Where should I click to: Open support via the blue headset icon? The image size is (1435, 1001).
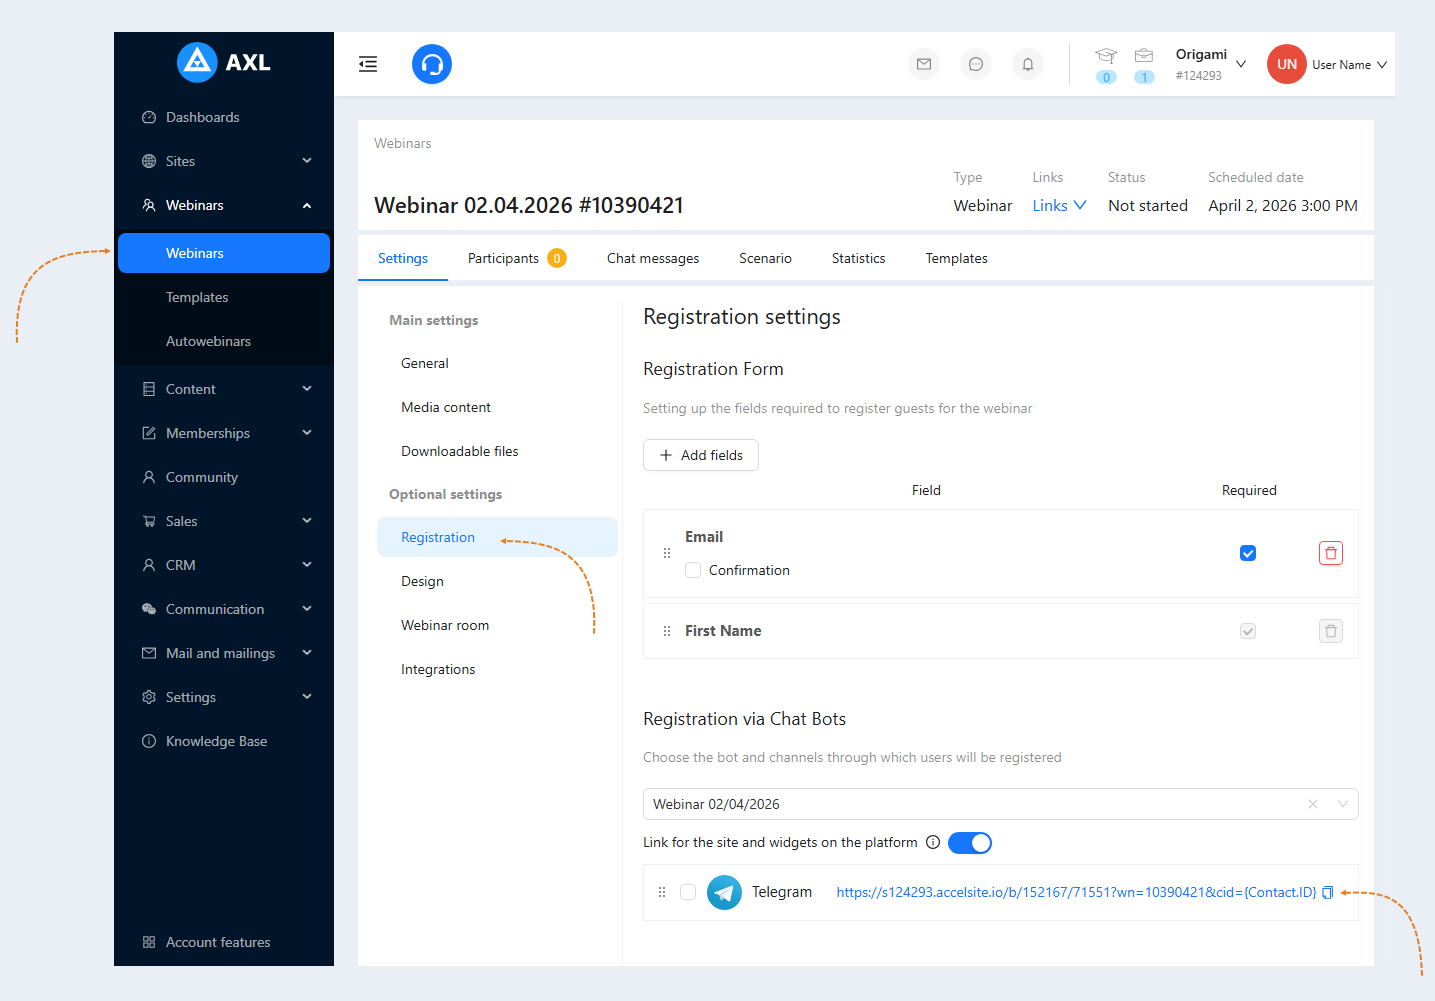click(432, 64)
